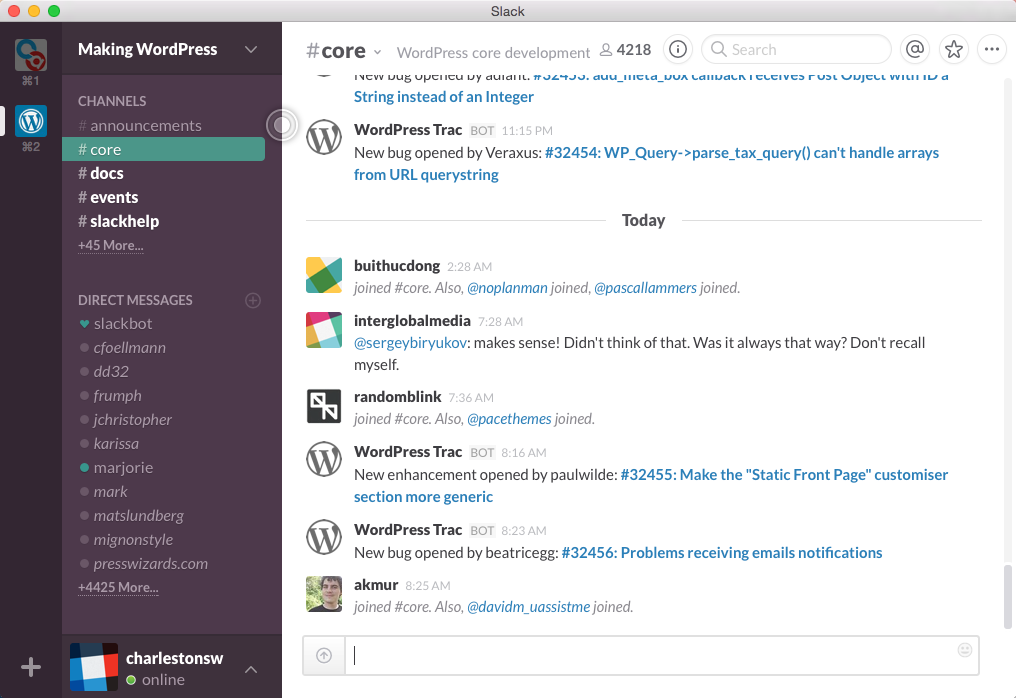Click the message input field

pos(650,655)
